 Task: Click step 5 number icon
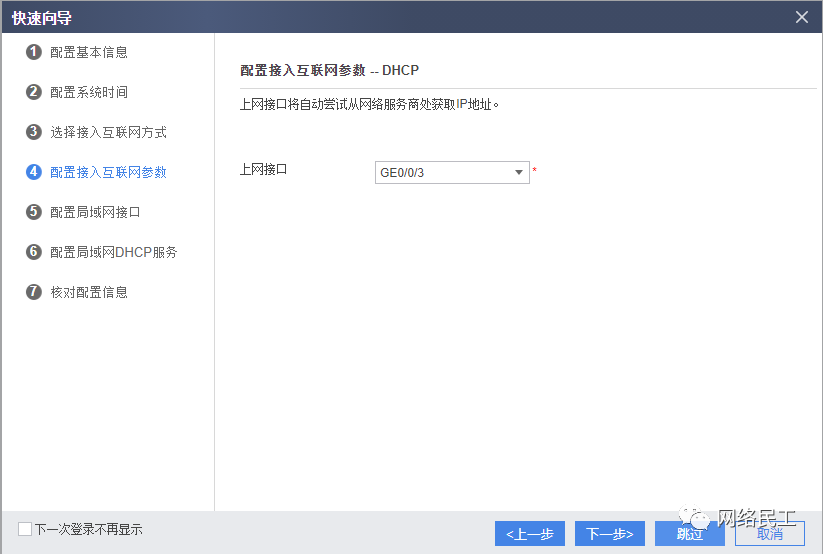coord(34,212)
